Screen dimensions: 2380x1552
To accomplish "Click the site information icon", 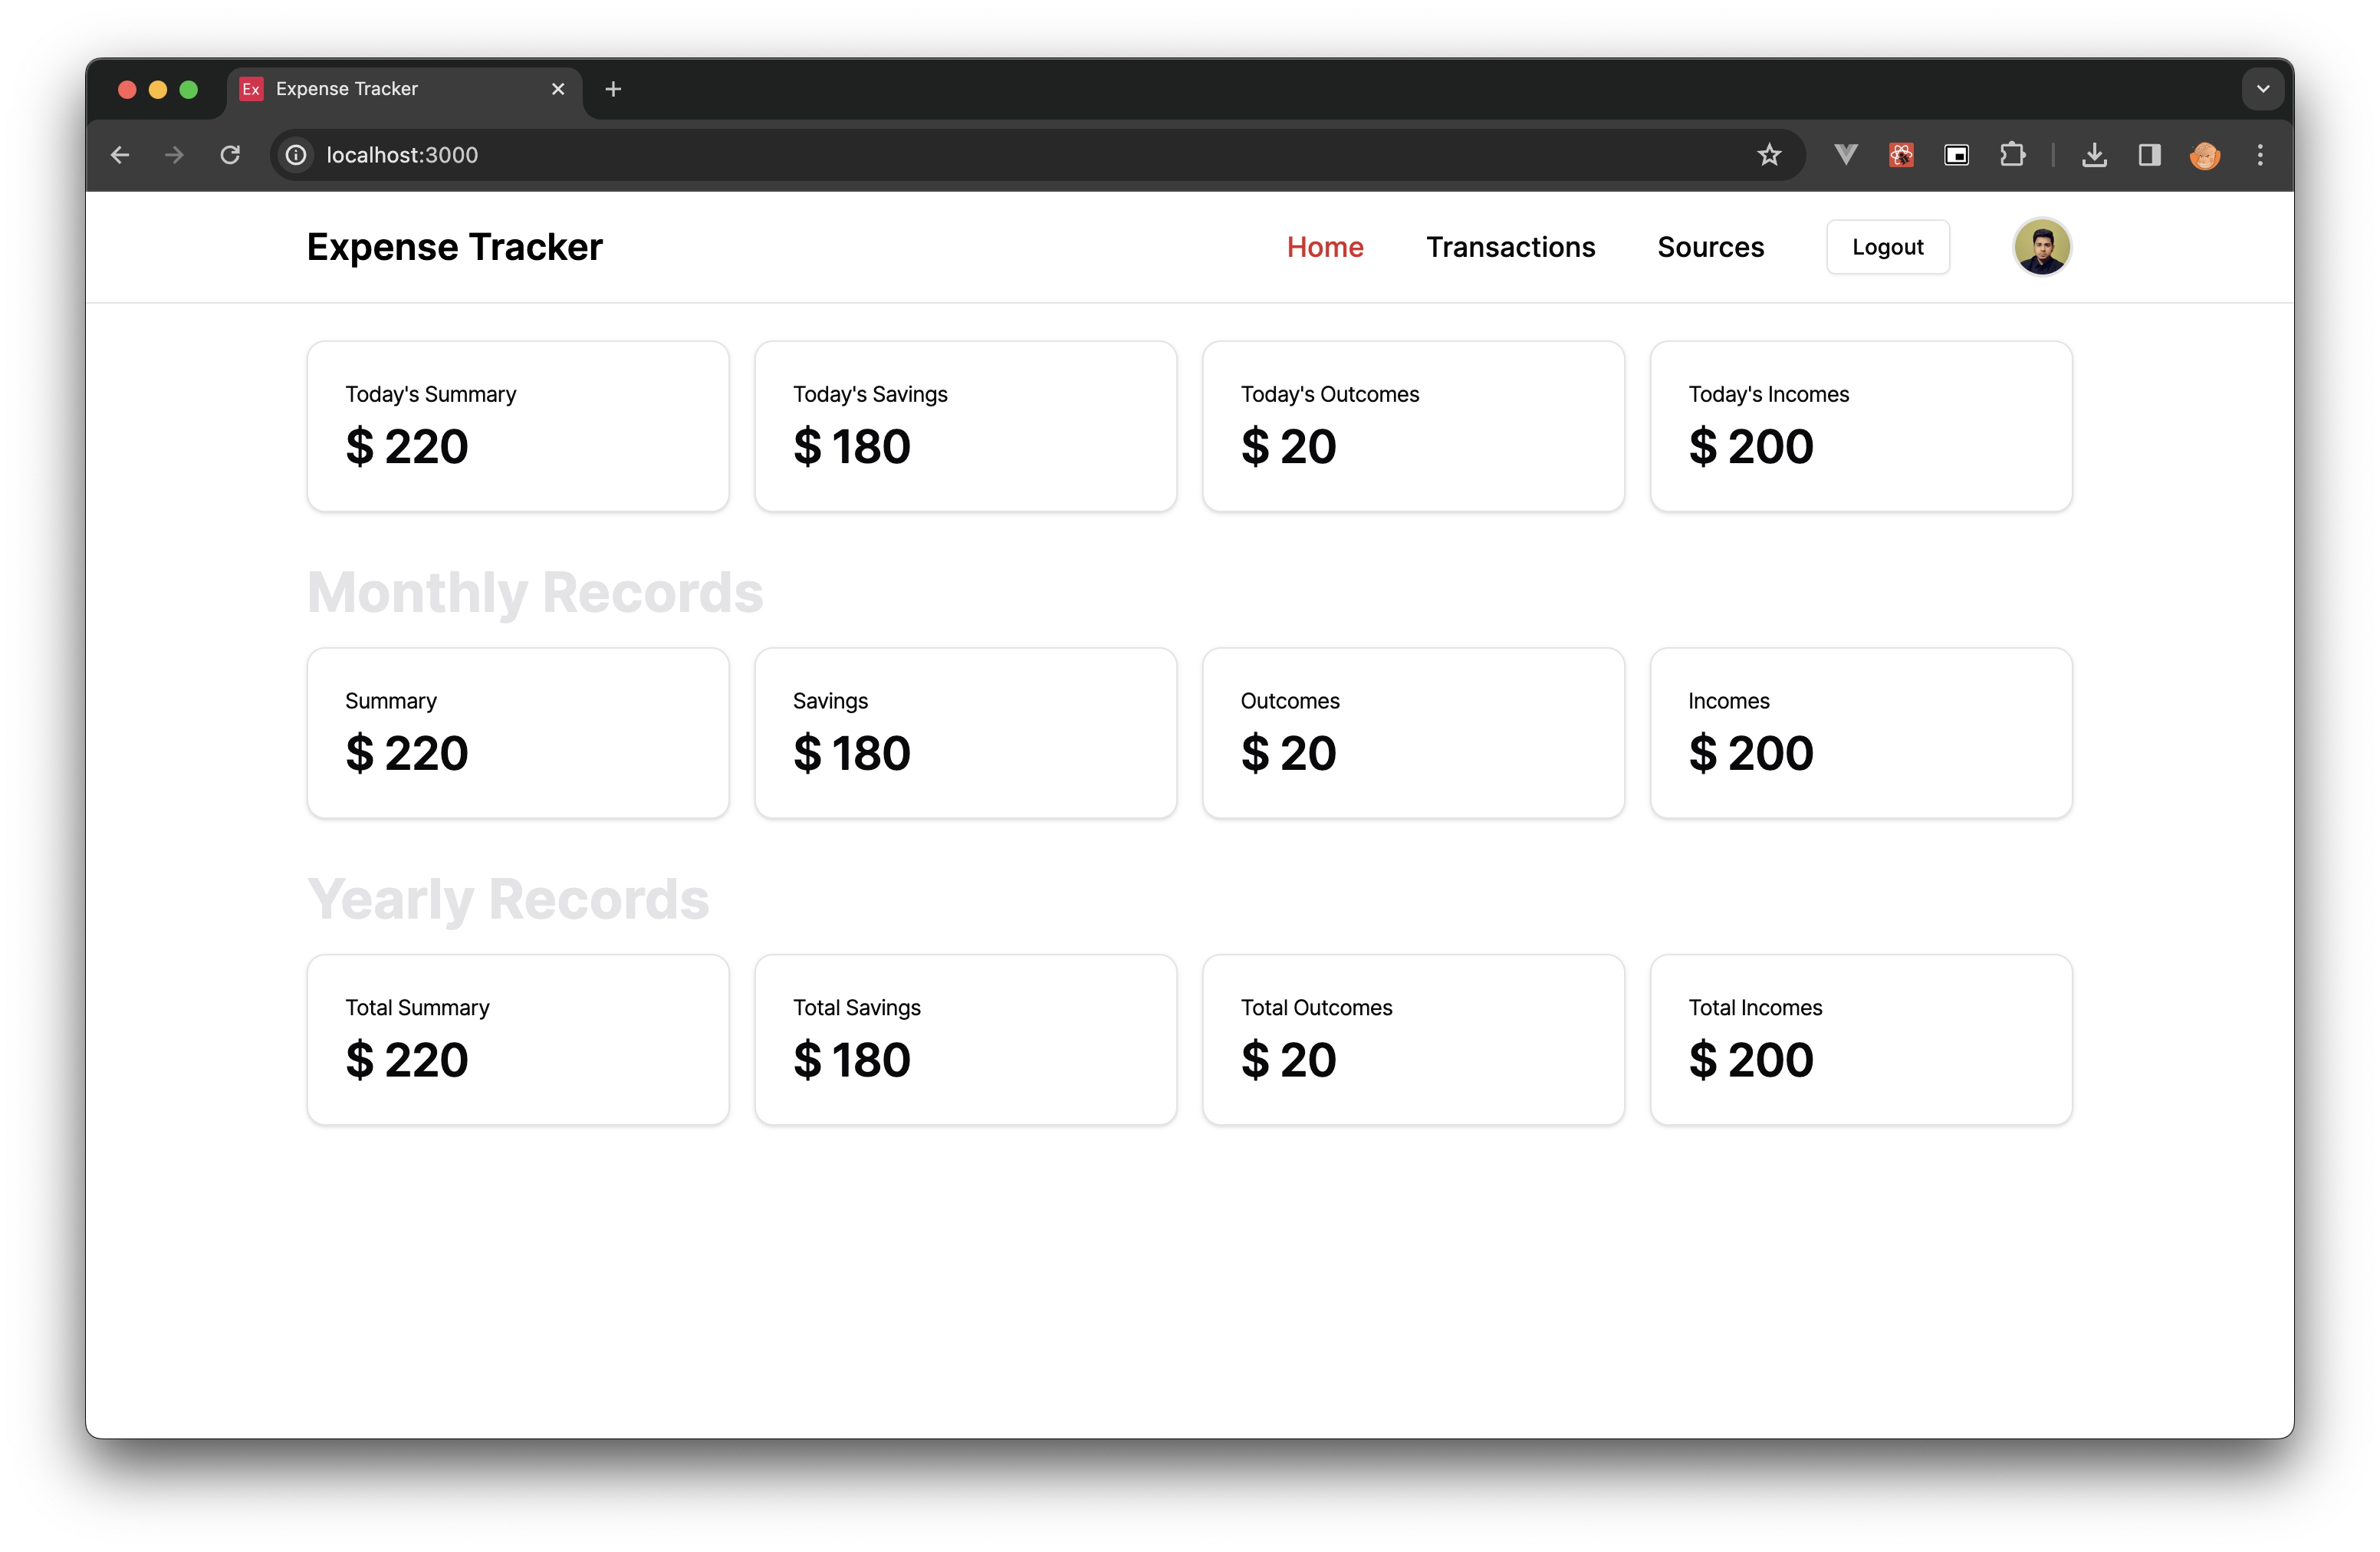I will pos(296,155).
